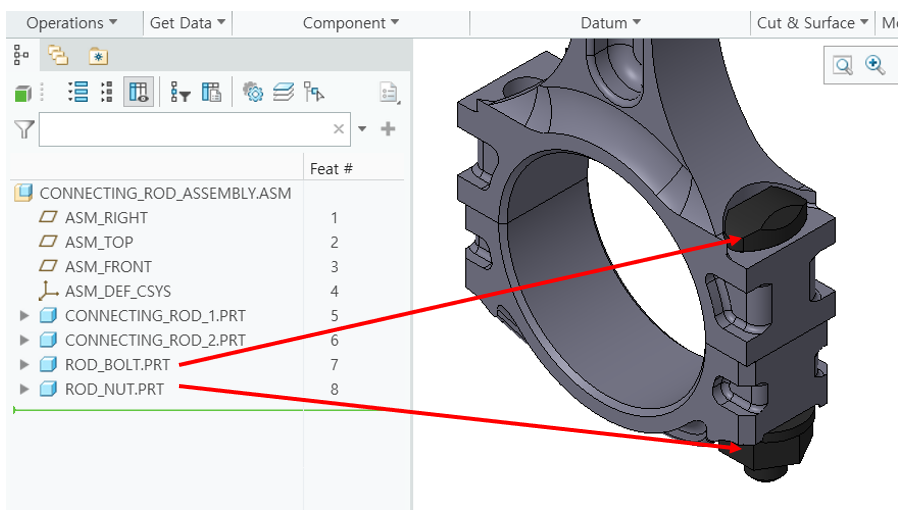The height and width of the screenshot is (519, 917).
Task: Open the greyed document options icon
Action: 389,92
